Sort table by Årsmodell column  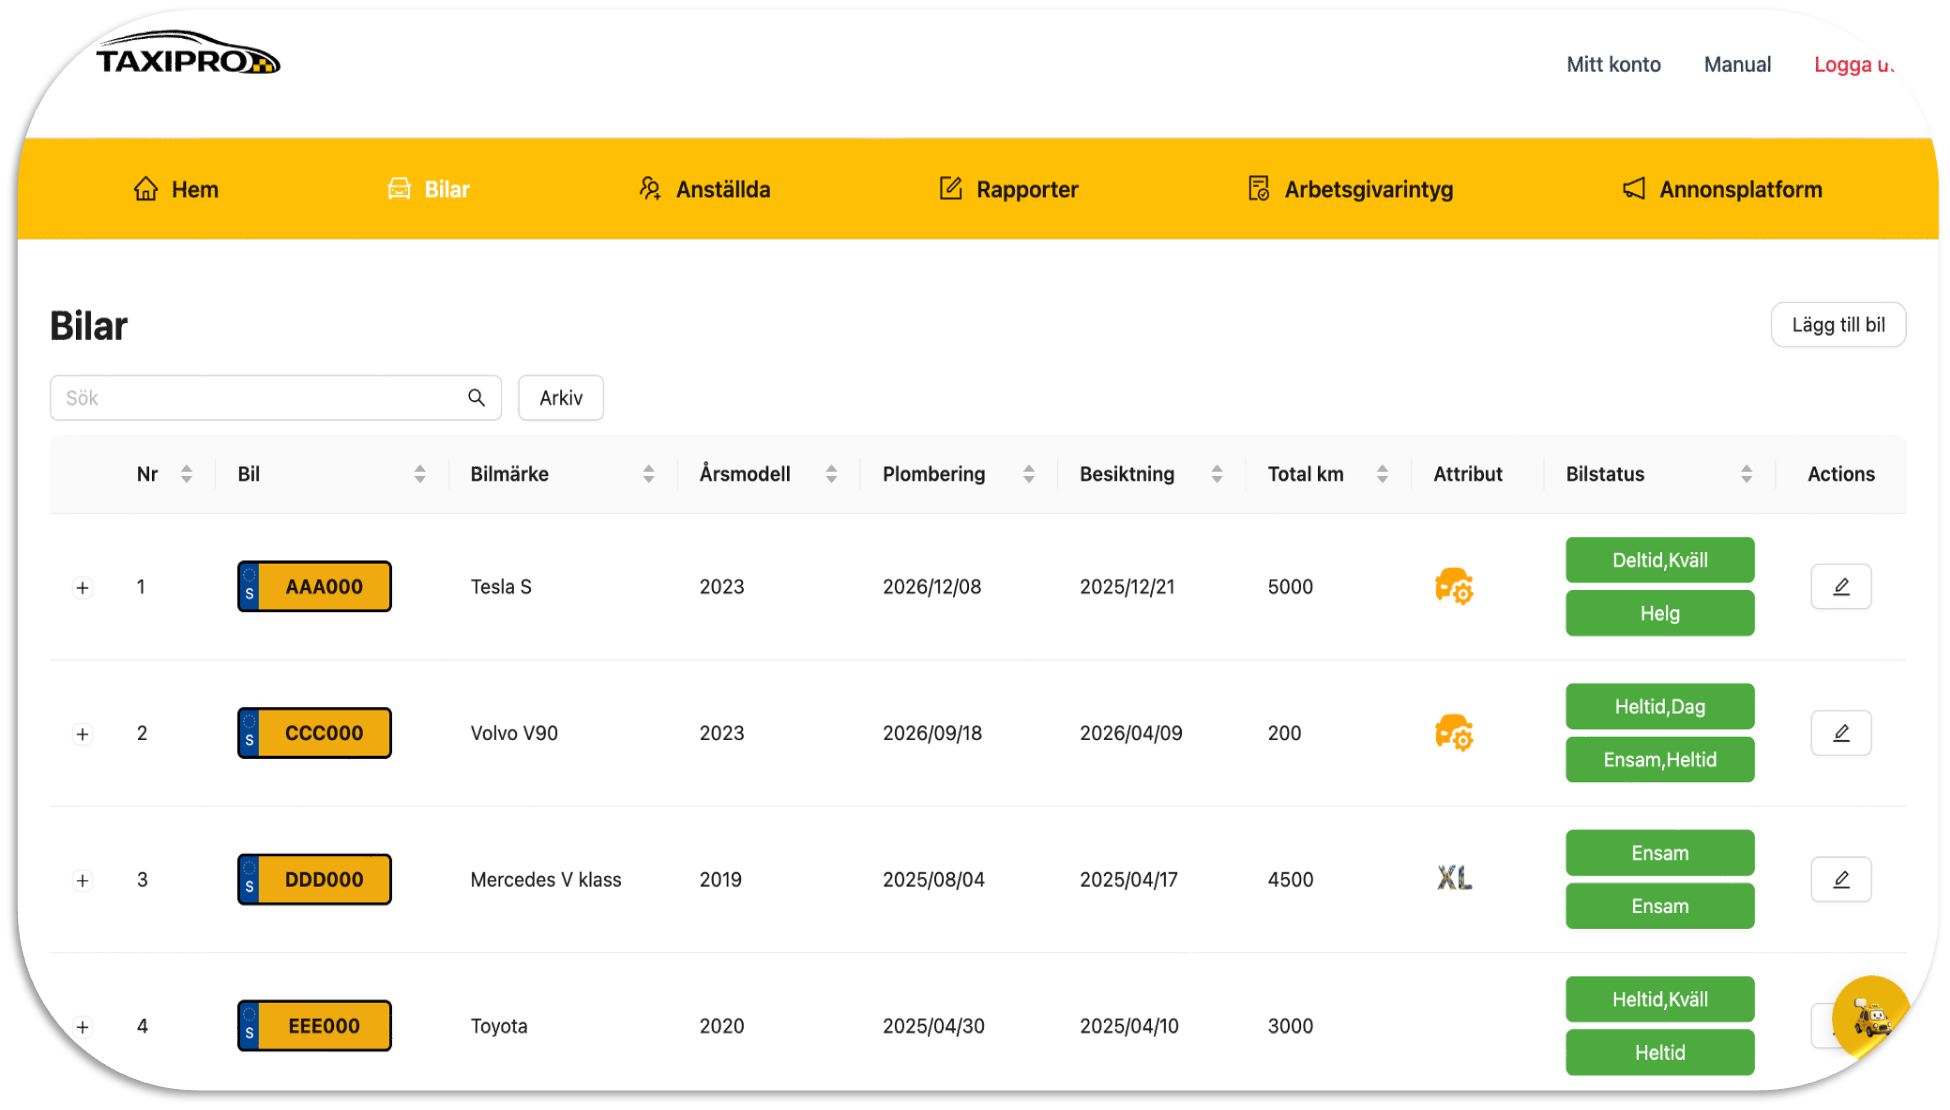pos(831,474)
